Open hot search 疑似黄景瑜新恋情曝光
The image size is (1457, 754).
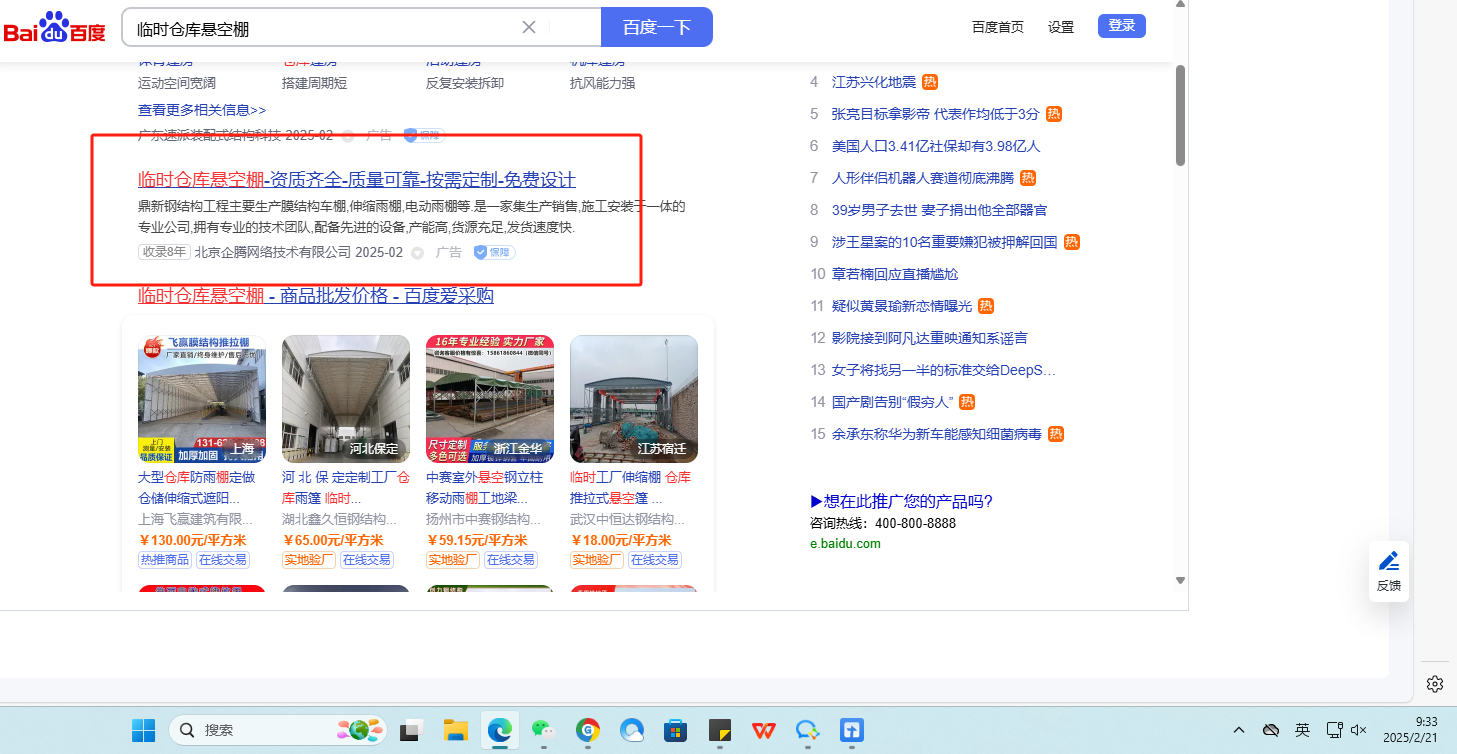point(902,306)
